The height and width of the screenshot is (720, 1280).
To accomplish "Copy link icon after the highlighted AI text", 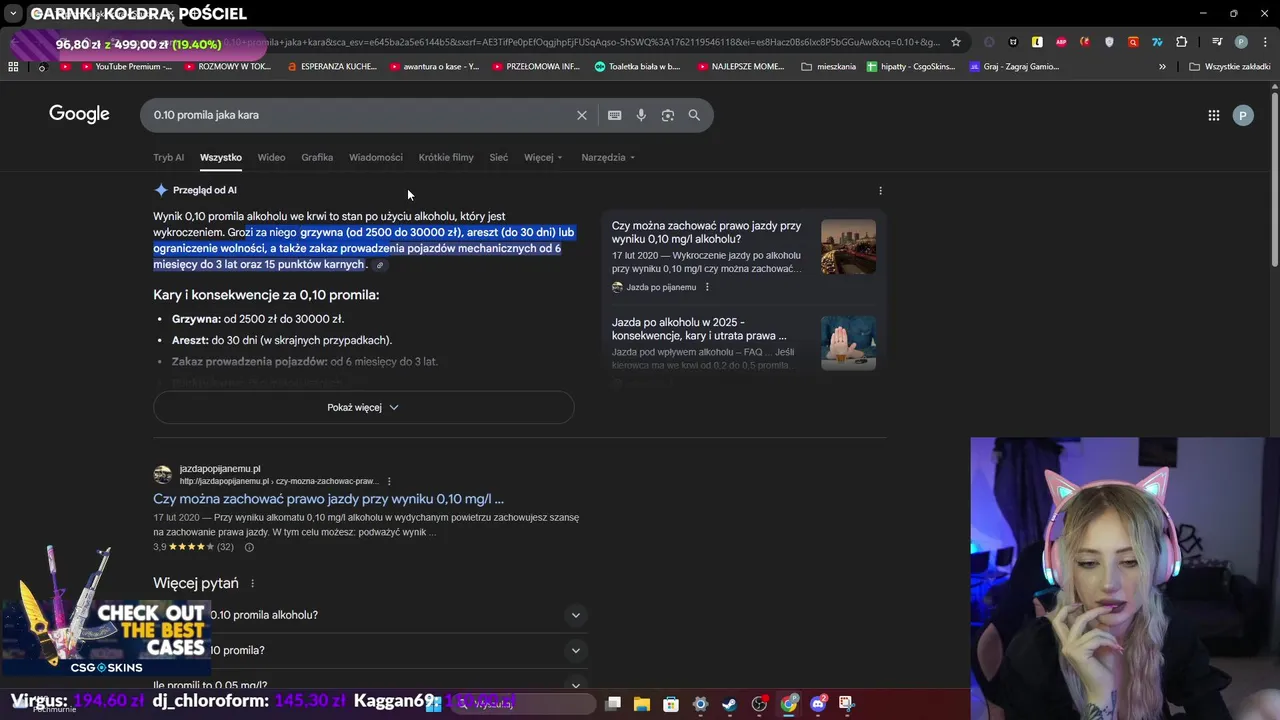I will (x=380, y=265).
